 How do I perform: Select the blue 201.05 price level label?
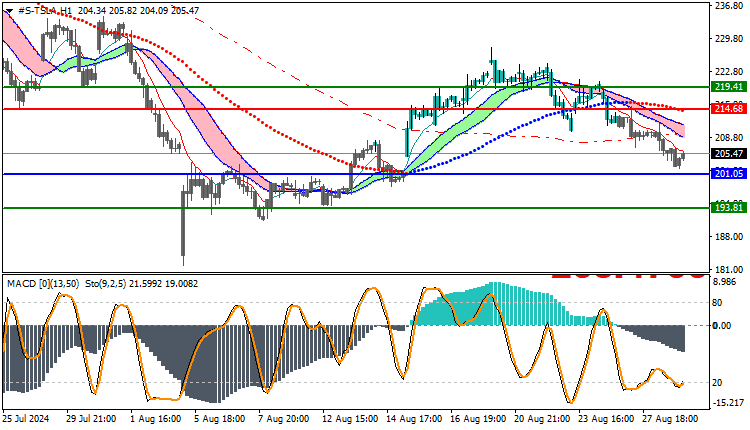click(x=728, y=174)
